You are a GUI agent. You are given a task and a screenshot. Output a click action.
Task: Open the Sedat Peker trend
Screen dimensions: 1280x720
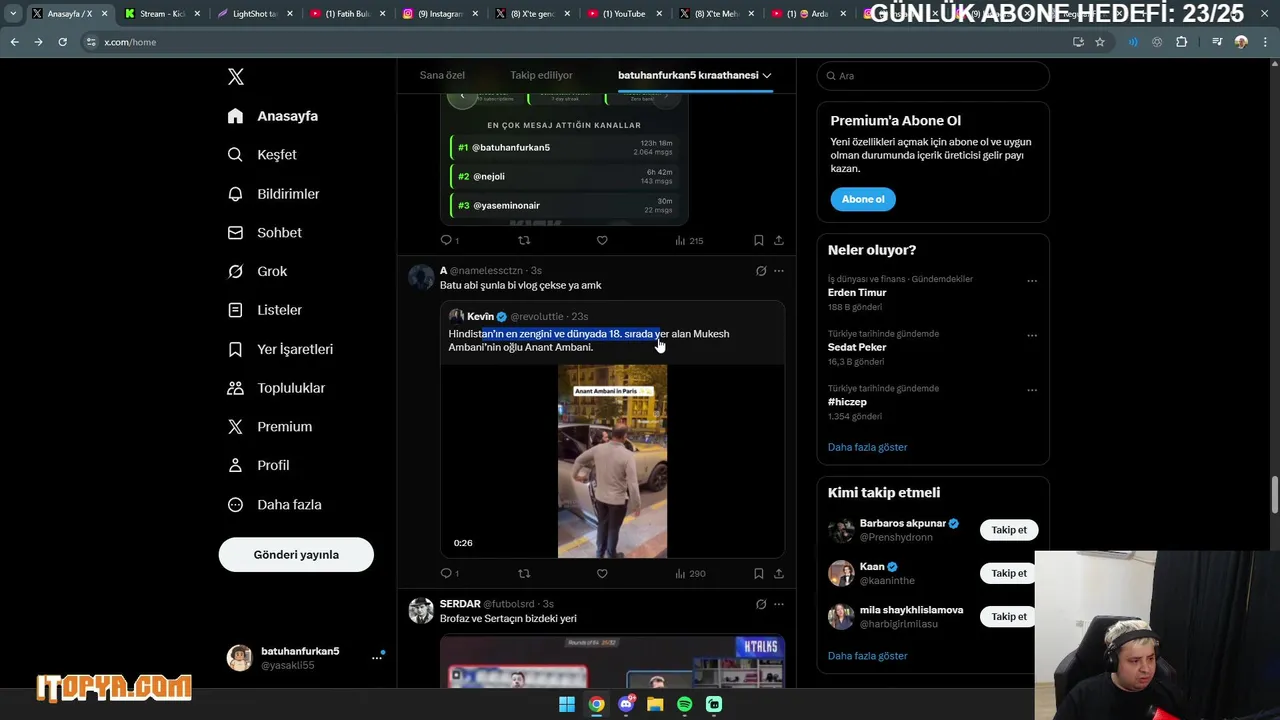(857, 347)
